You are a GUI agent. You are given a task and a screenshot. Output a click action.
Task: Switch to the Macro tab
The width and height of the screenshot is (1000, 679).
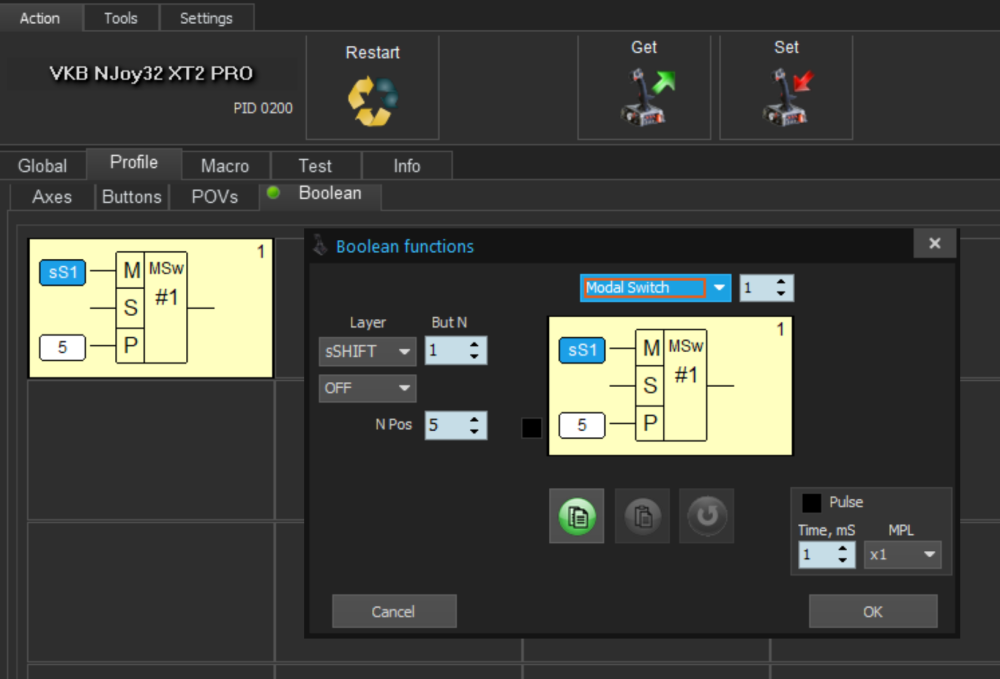[x=224, y=166]
